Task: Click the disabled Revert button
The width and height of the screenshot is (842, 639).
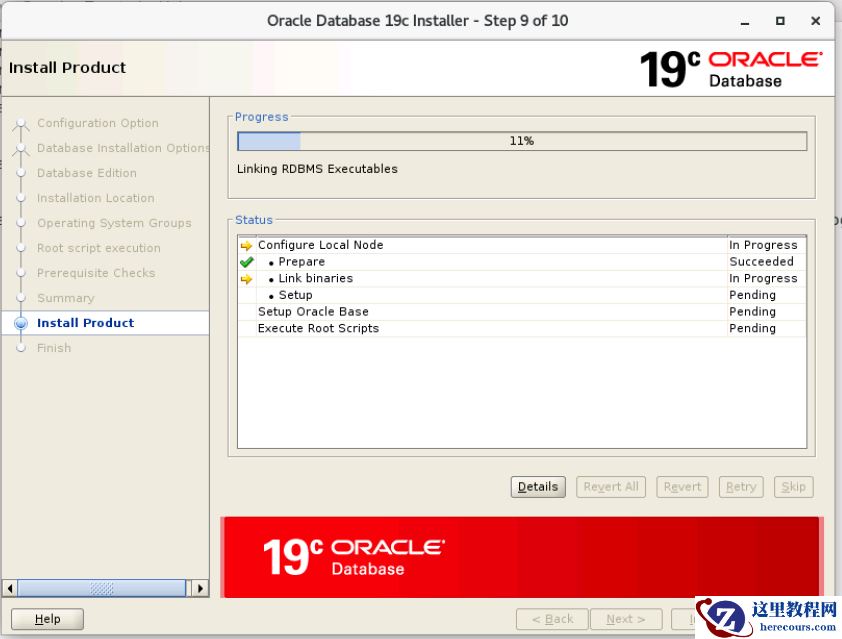Action: [x=682, y=487]
